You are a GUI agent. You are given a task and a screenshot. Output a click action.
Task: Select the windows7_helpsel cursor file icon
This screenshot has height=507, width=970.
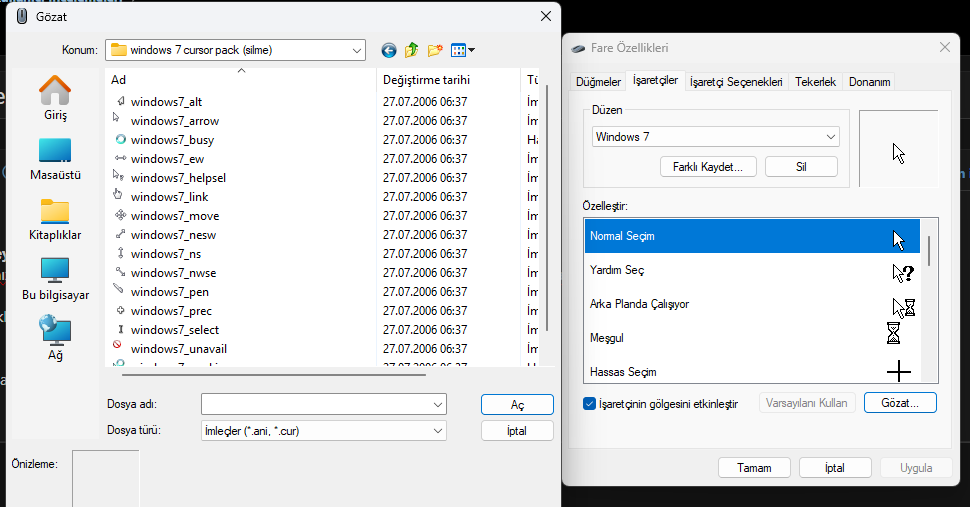tap(118, 175)
